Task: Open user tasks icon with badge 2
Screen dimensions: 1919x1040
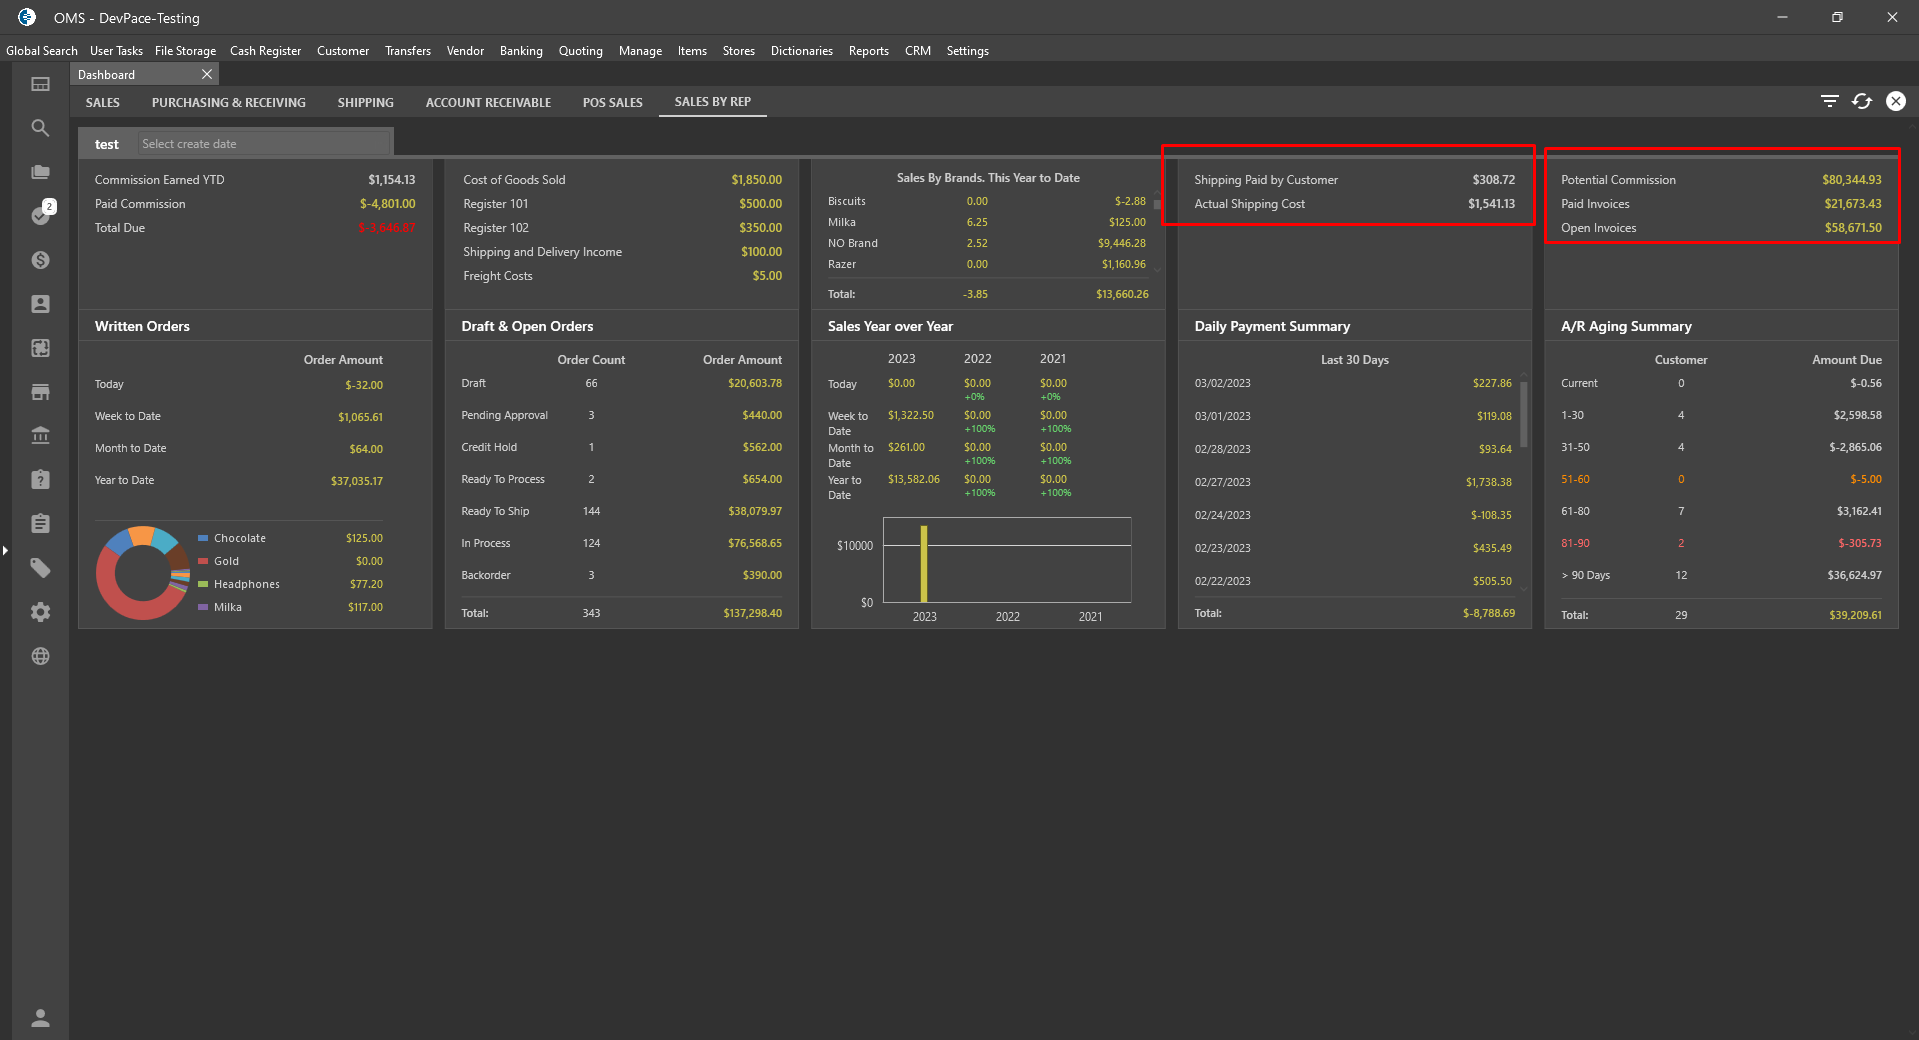Action: [x=40, y=215]
